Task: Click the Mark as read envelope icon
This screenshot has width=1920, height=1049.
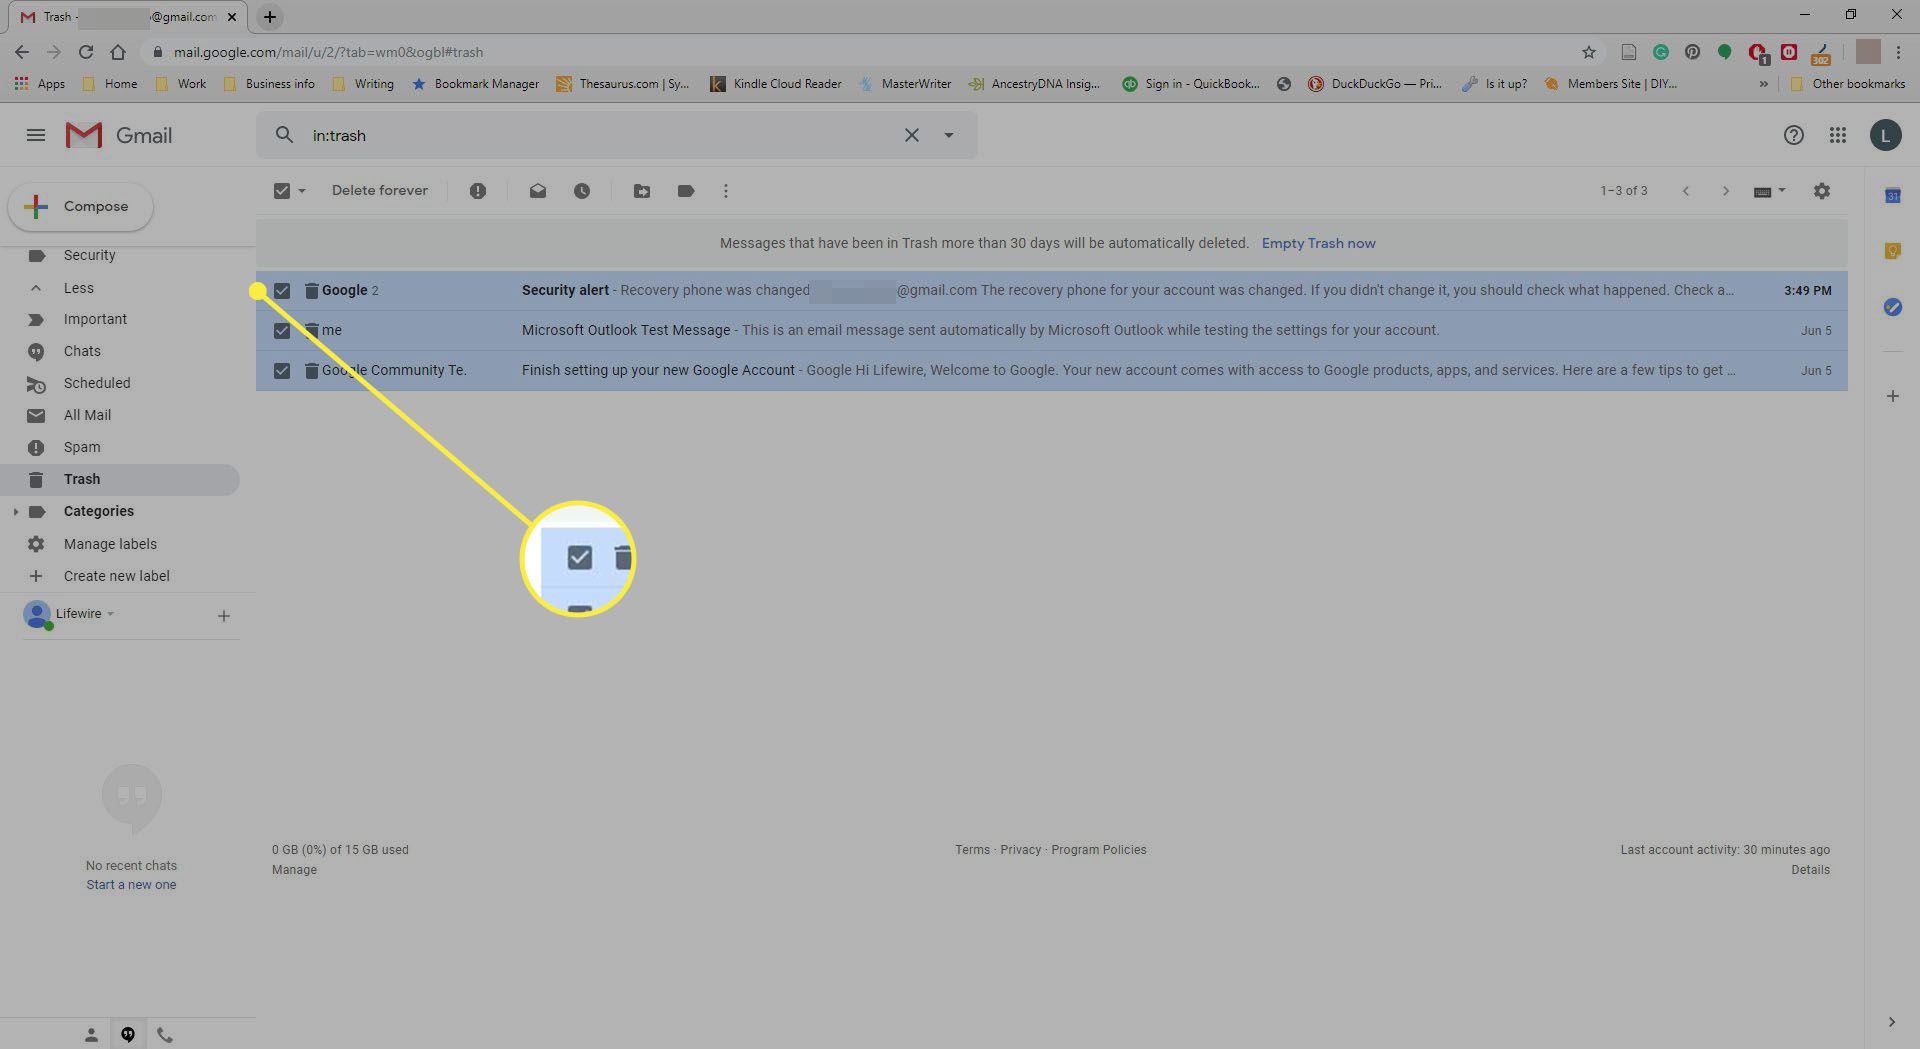Action: click(x=538, y=191)
